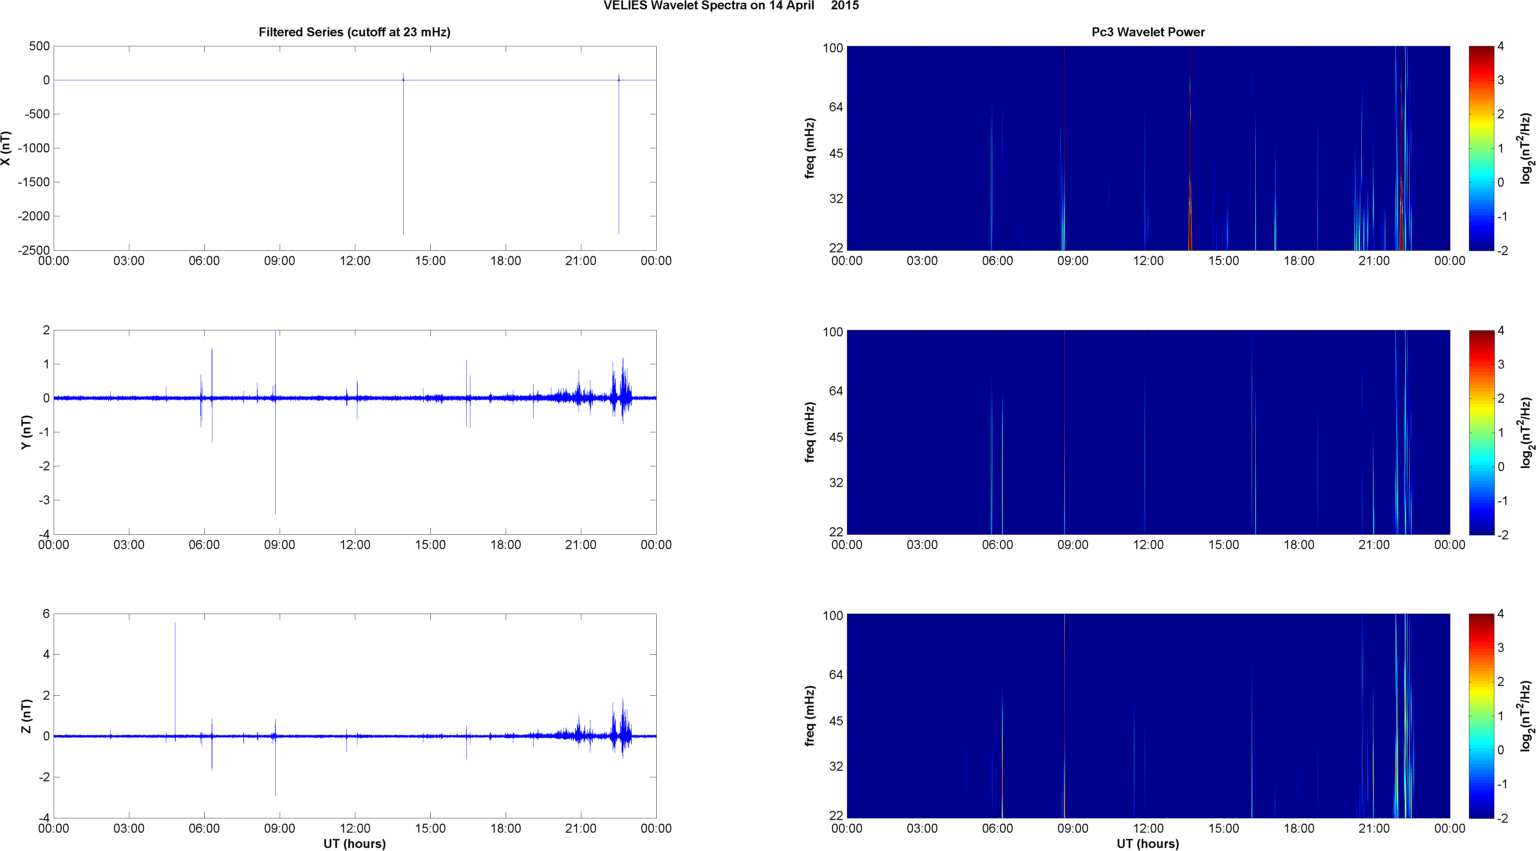The height and width of the screenshot is (851, 1536).
Task: Click the red streak near 13:40 in top spectrogram
Action: [1190, 148]
